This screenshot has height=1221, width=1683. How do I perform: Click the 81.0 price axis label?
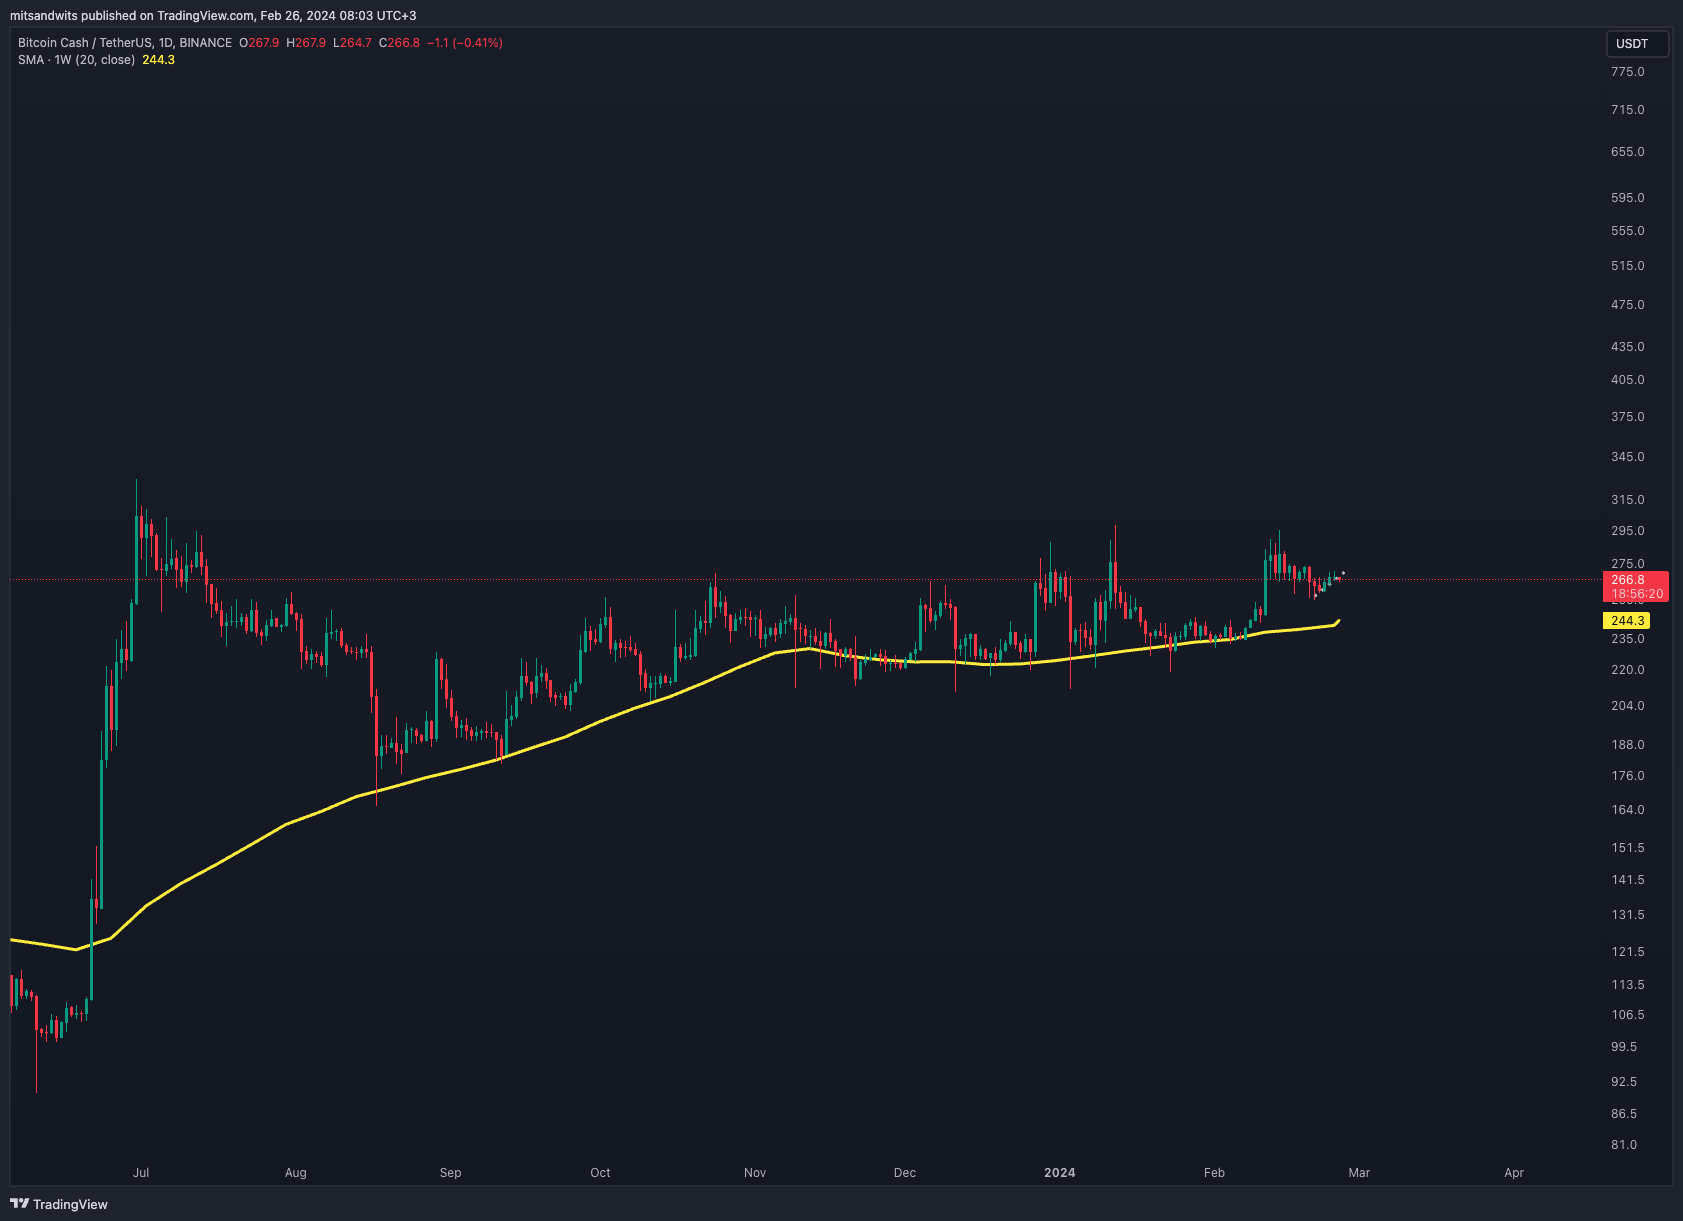click(1624, 1145)
